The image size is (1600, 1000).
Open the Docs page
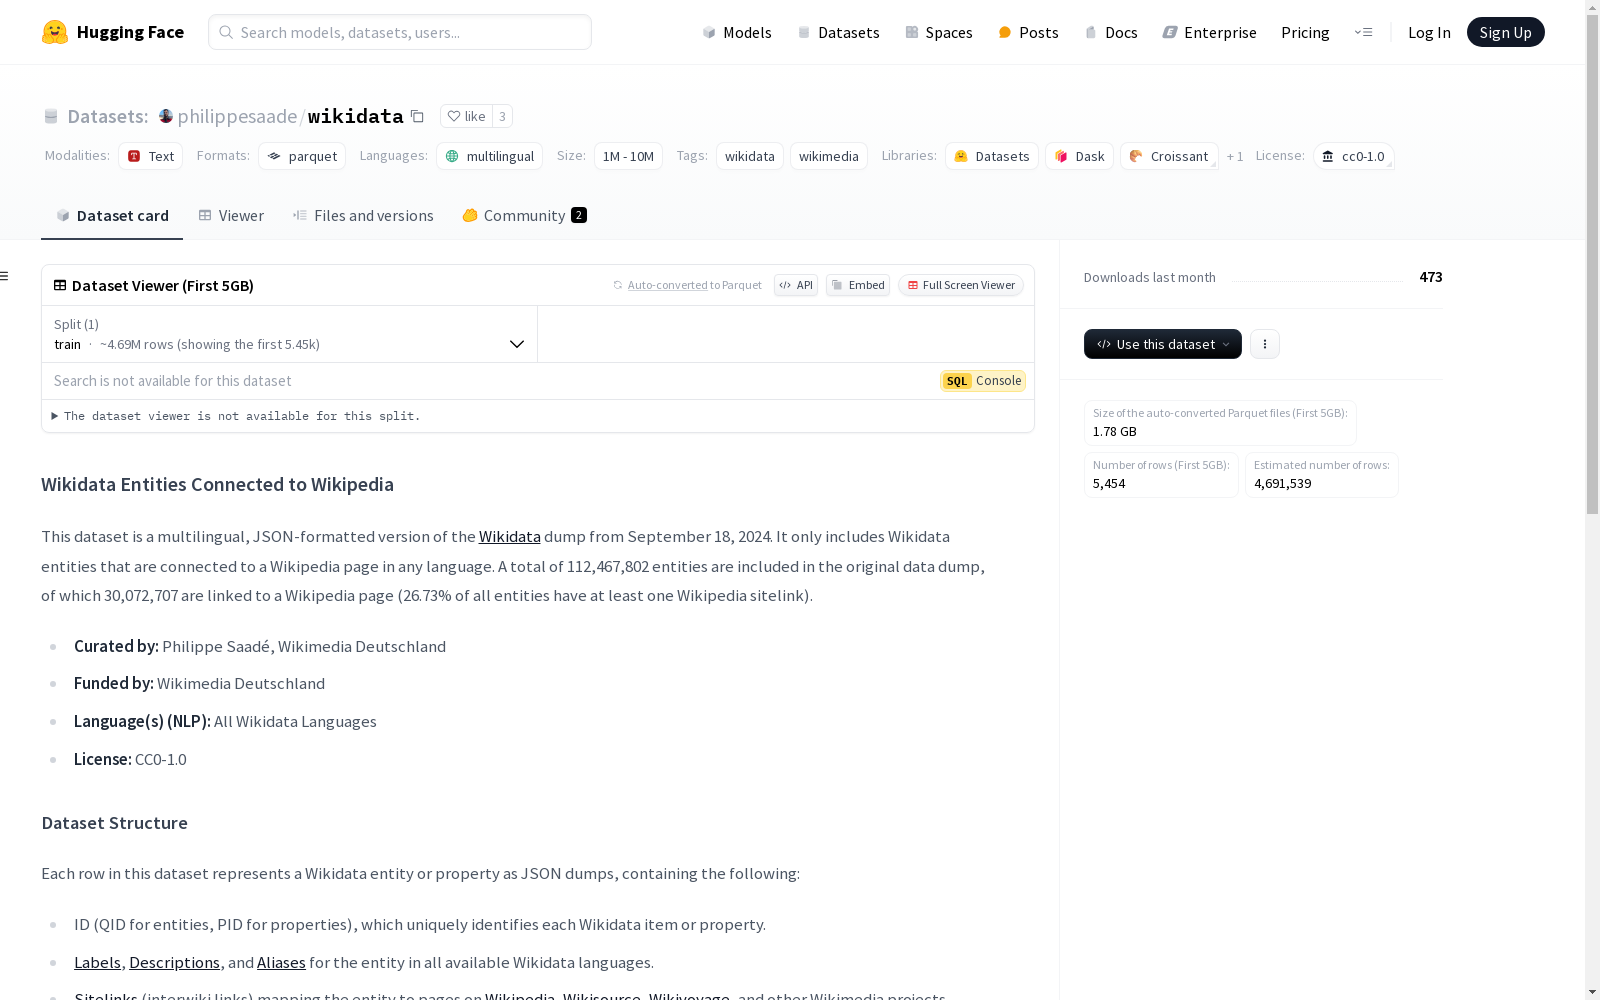tap(1111, 32)
